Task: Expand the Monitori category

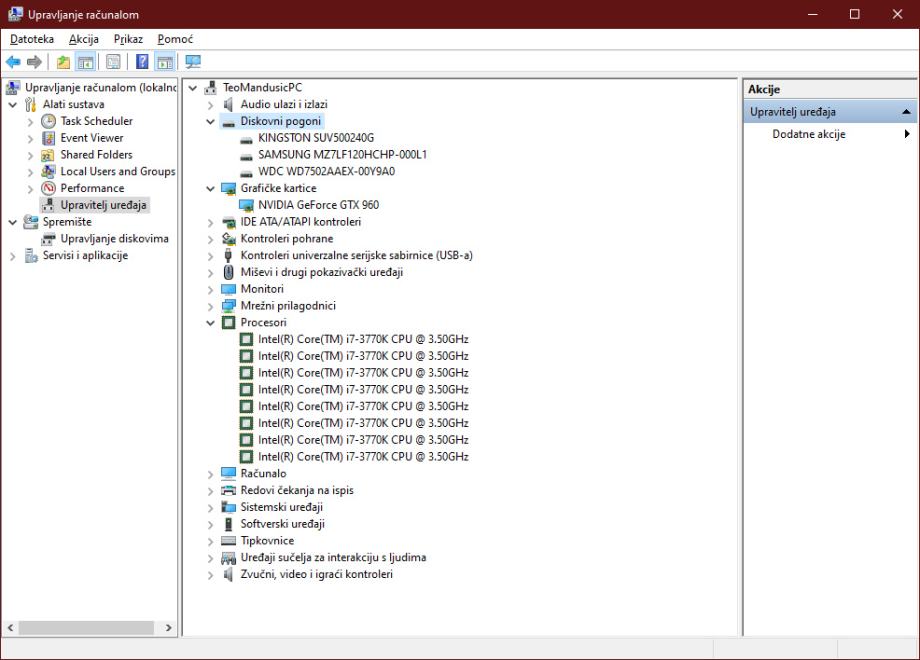Action: coord(211,290)
